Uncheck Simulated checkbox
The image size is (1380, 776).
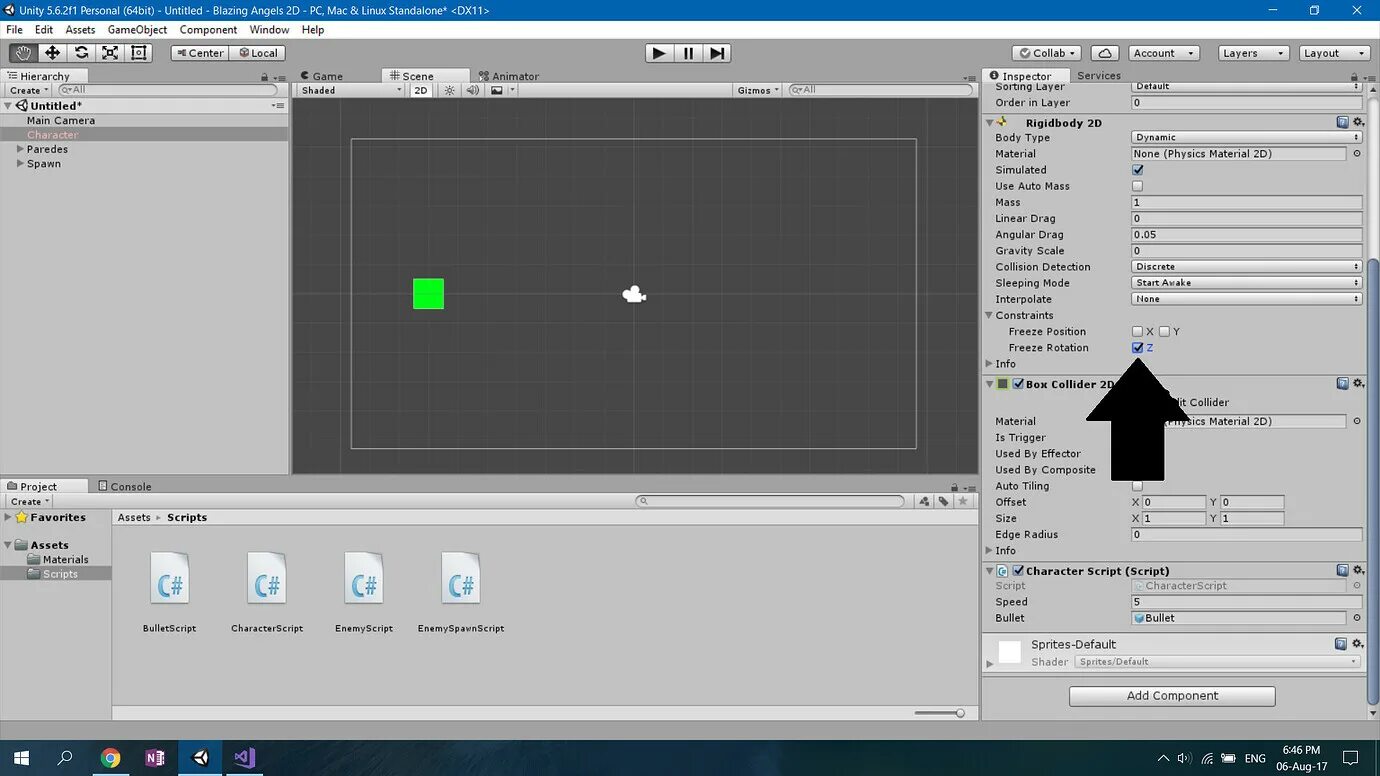tap(1137, 170)
